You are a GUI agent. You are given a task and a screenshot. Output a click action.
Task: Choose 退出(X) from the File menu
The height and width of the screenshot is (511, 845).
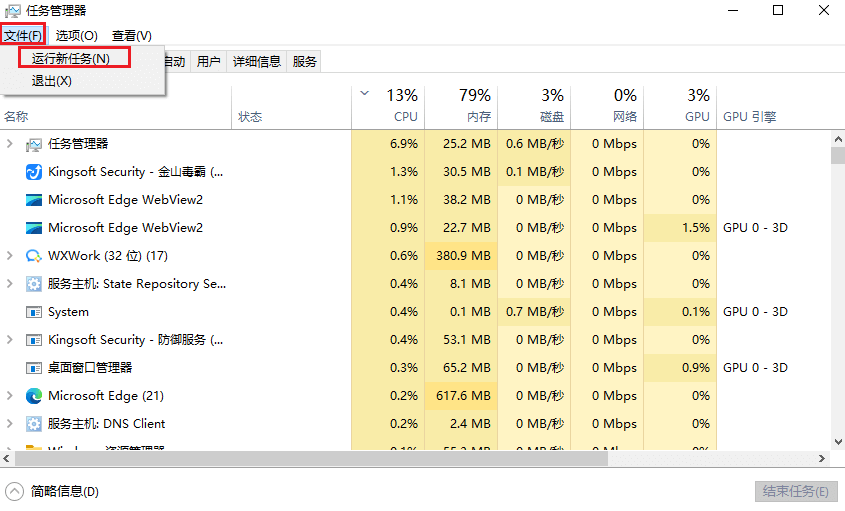(52, 81)
